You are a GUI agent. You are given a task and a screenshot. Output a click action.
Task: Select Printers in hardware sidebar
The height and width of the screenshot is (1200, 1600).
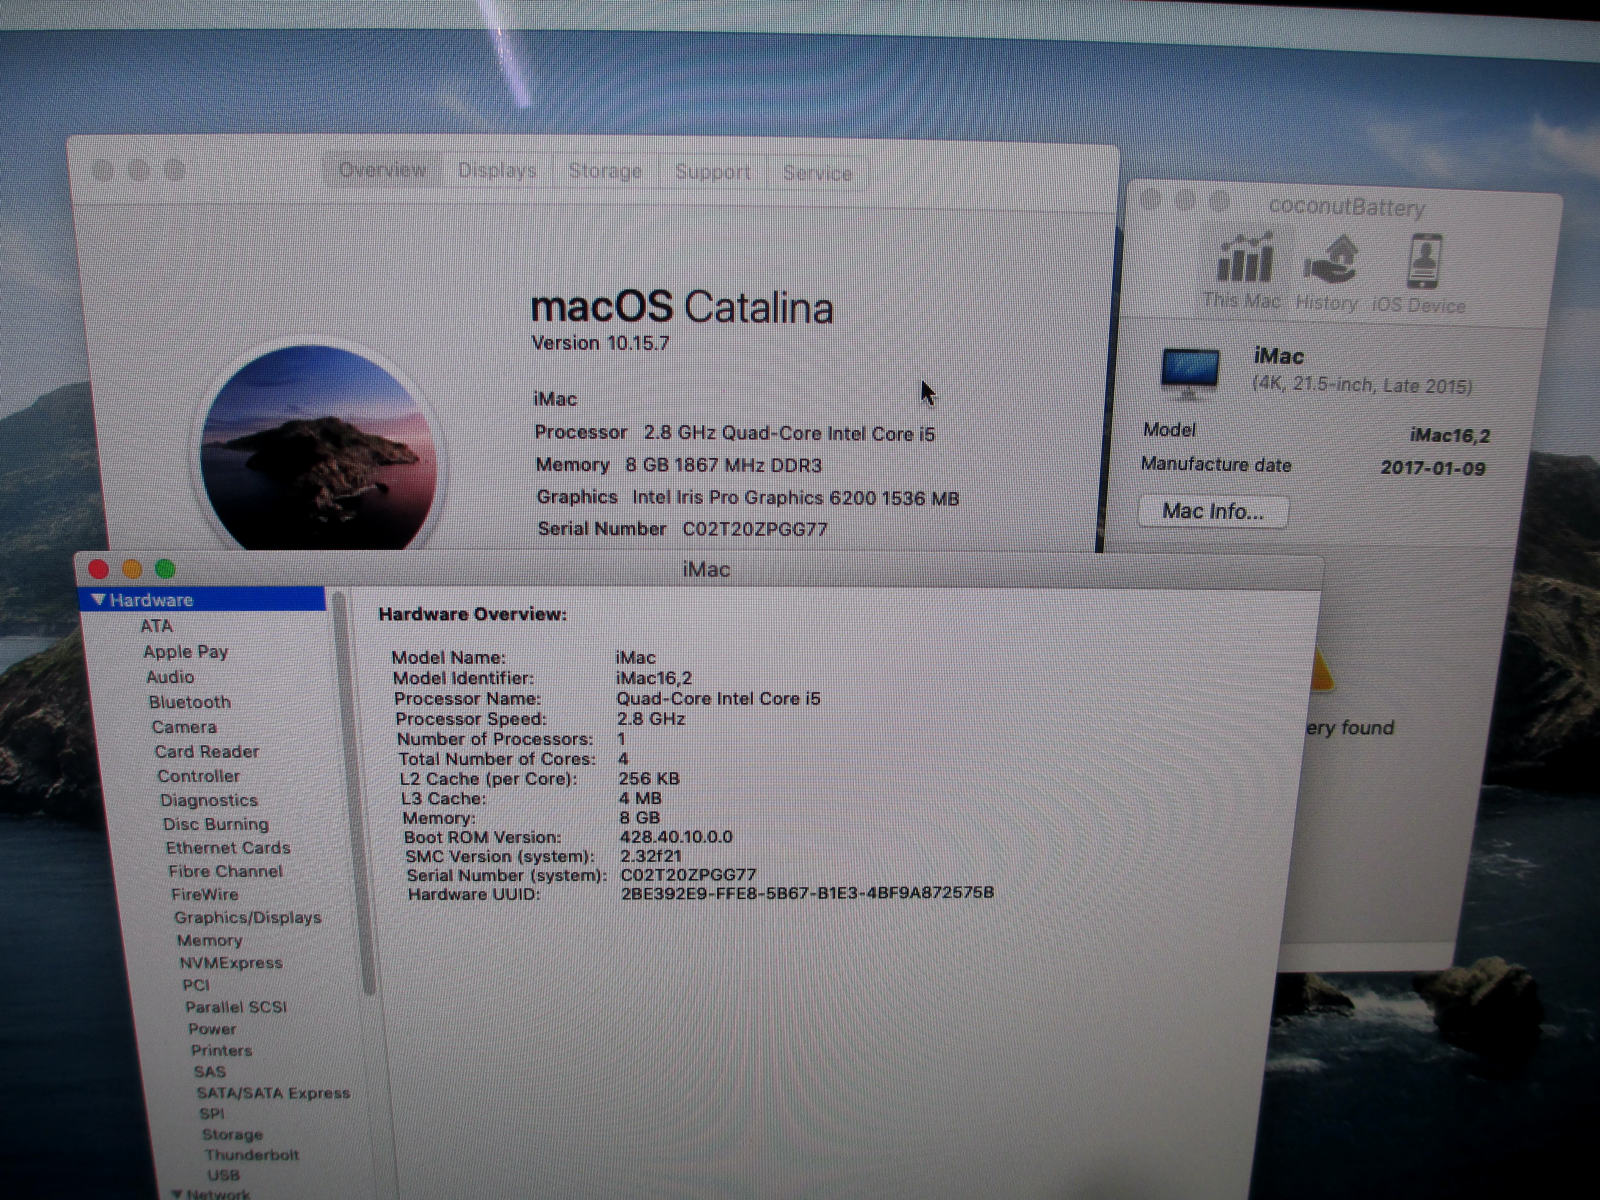coord(221,1051)
